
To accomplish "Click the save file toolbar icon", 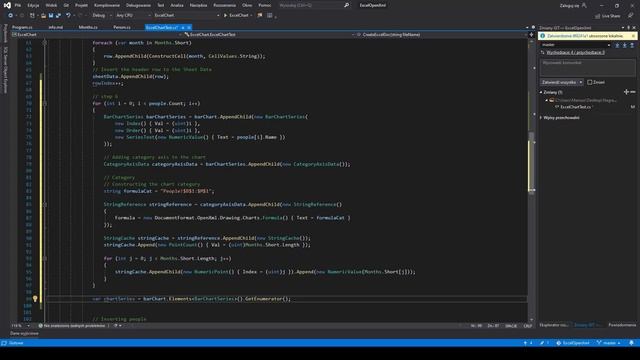I will click(51, 16).
